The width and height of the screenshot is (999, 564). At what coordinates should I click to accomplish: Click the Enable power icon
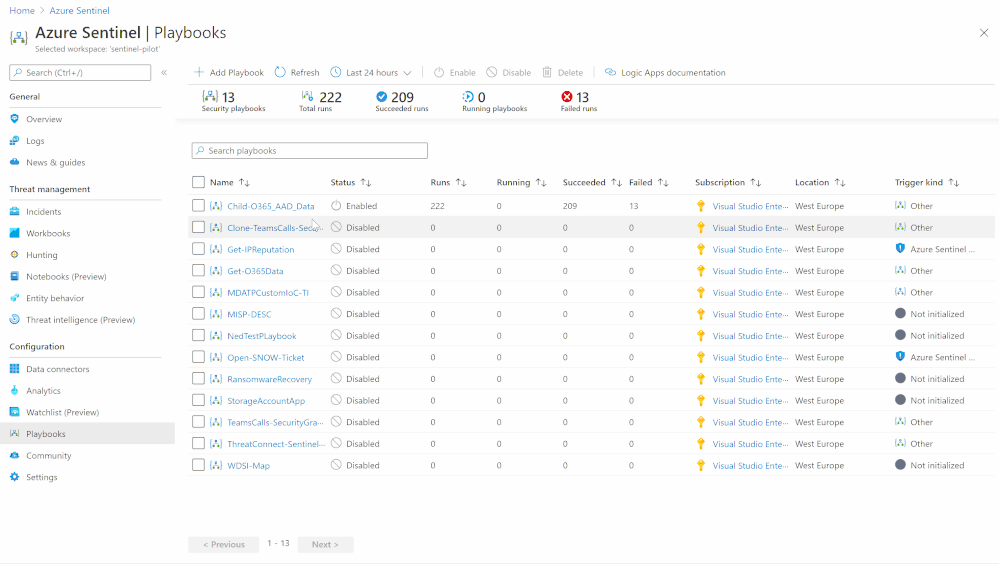439,72
